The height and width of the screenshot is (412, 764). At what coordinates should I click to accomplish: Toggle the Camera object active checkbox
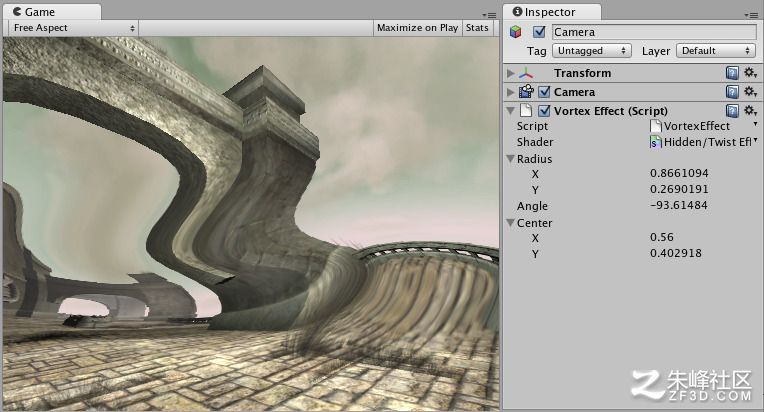coord(539,32)
